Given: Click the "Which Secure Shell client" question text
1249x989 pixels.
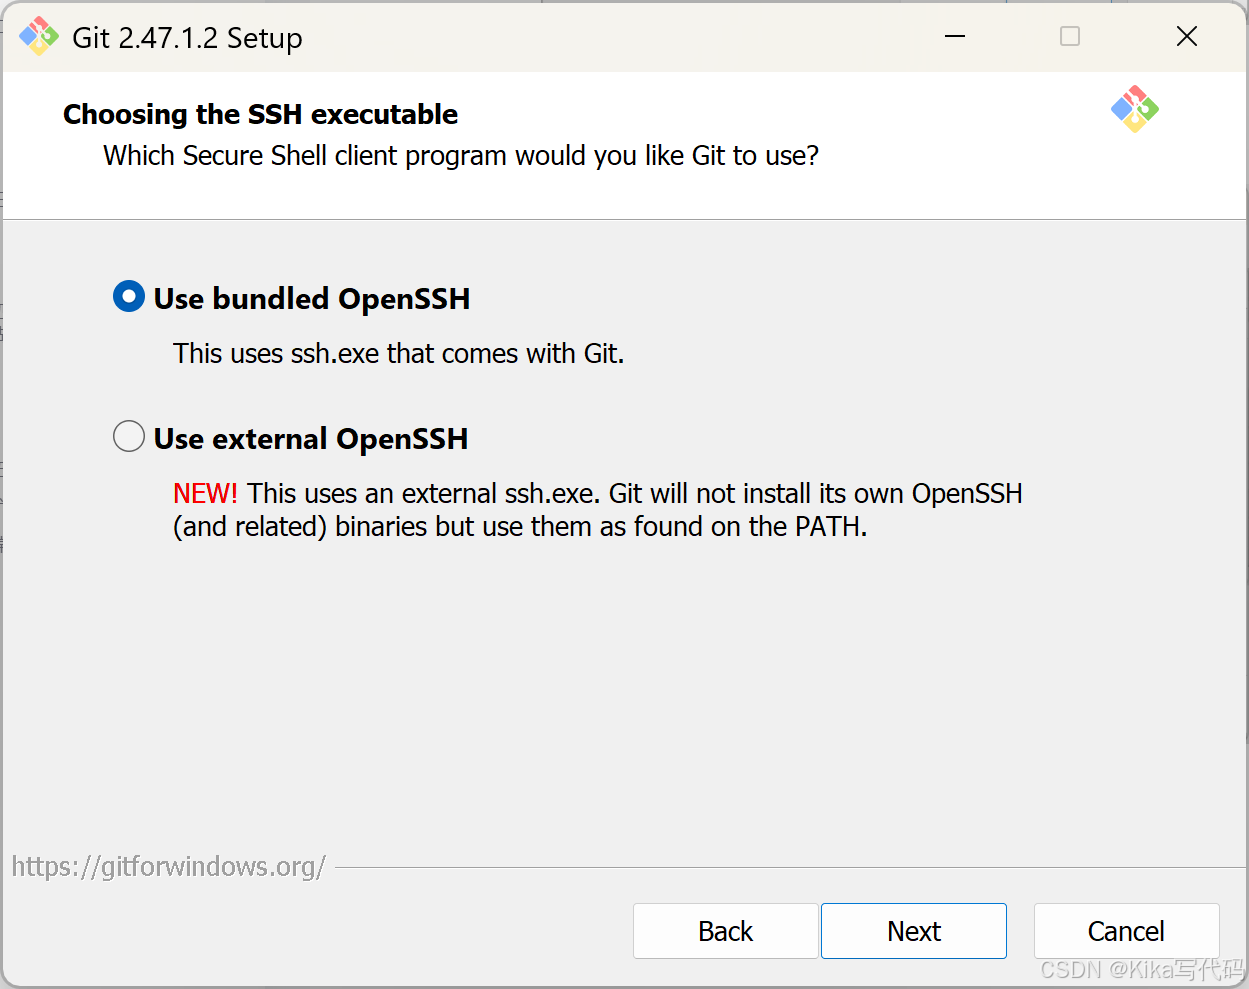Looking at the screenshot, I should (x=461, y=156).
